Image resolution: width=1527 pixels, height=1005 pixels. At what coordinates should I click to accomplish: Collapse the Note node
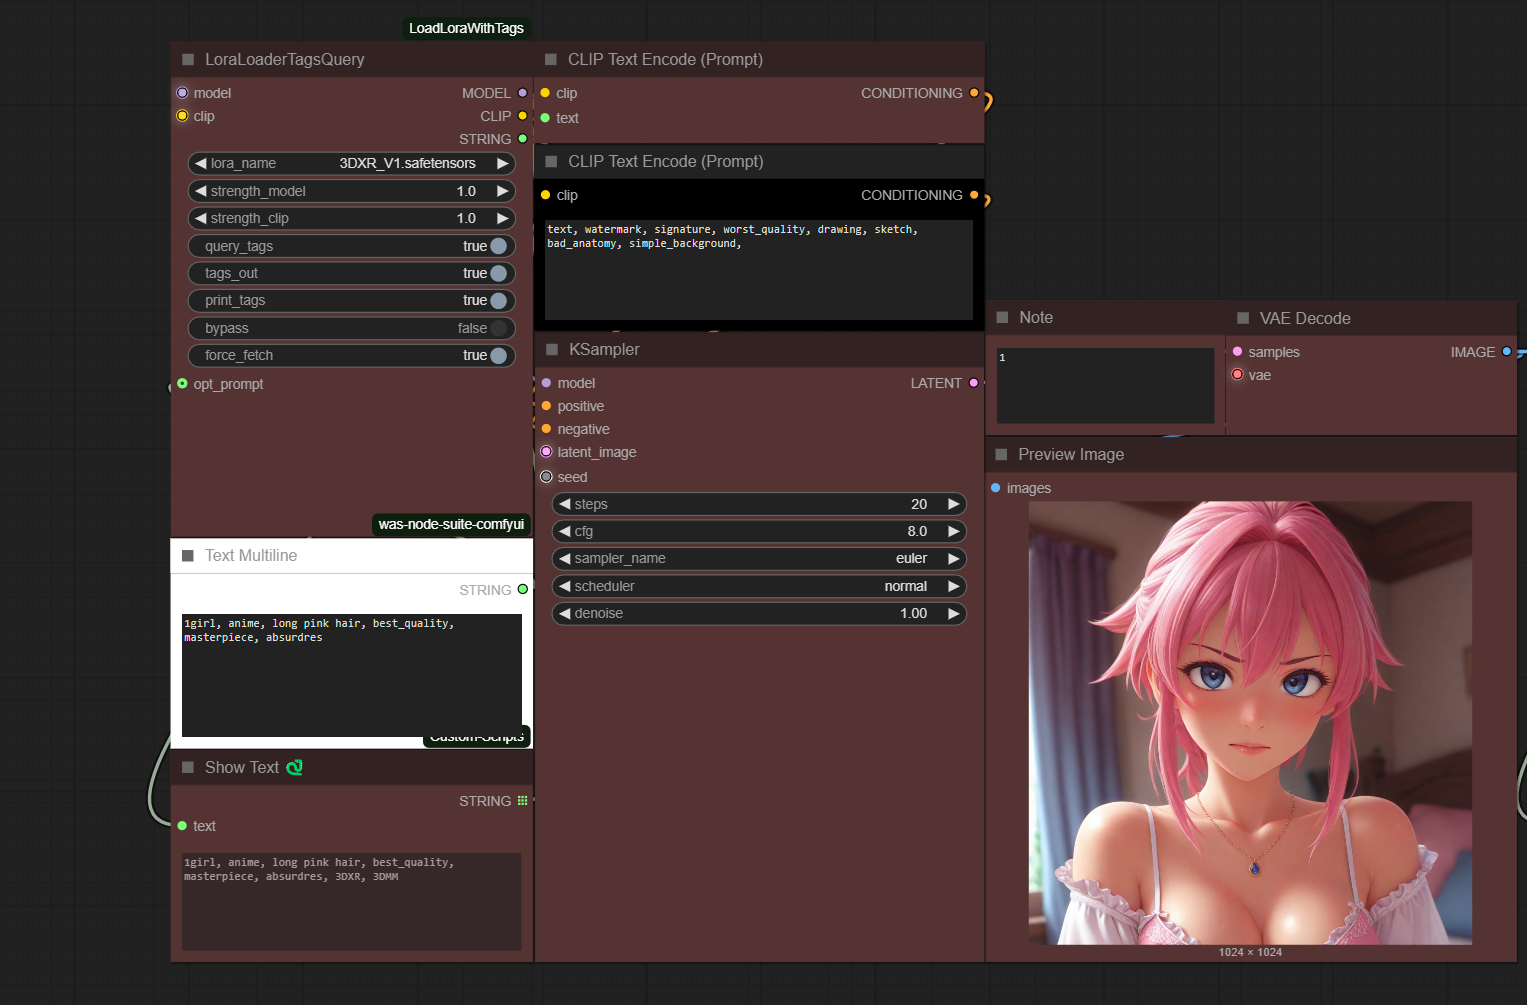[1003, 318]
